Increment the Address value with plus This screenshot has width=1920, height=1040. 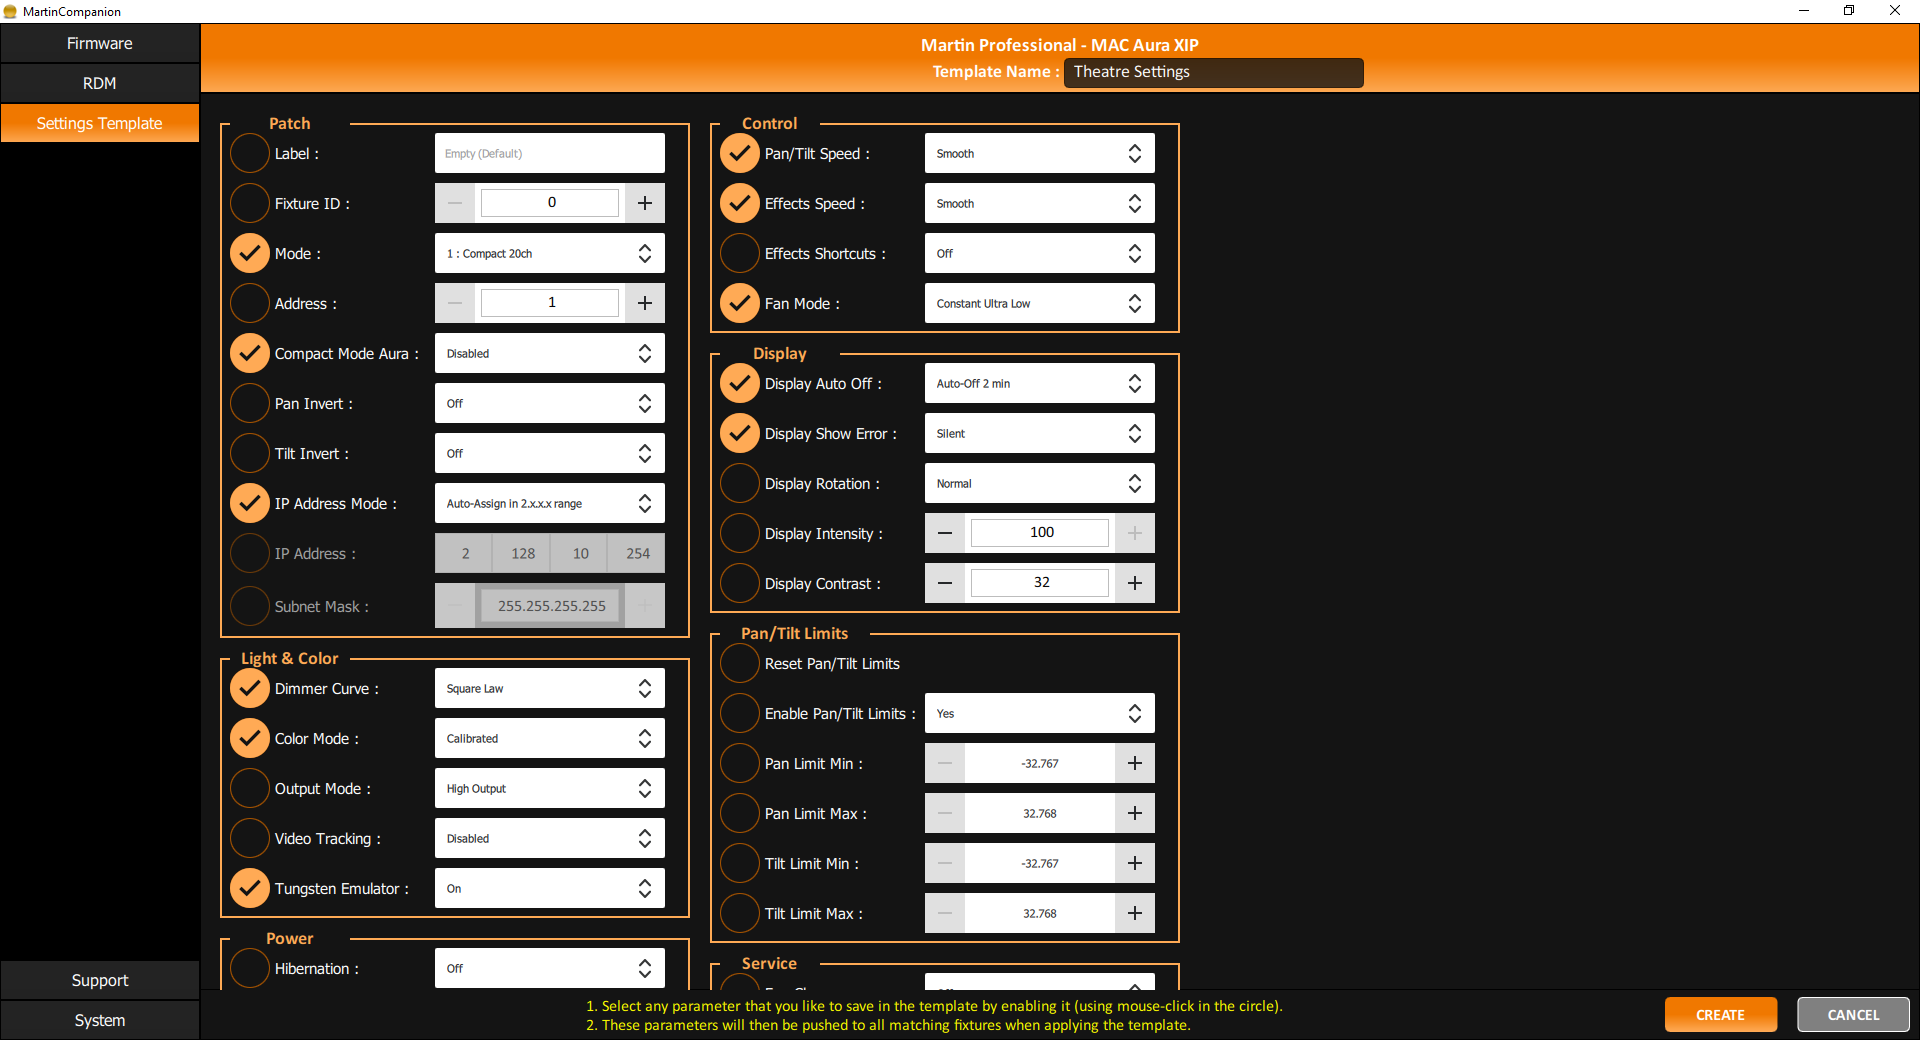pyautogui.click(x=644, y=302)
